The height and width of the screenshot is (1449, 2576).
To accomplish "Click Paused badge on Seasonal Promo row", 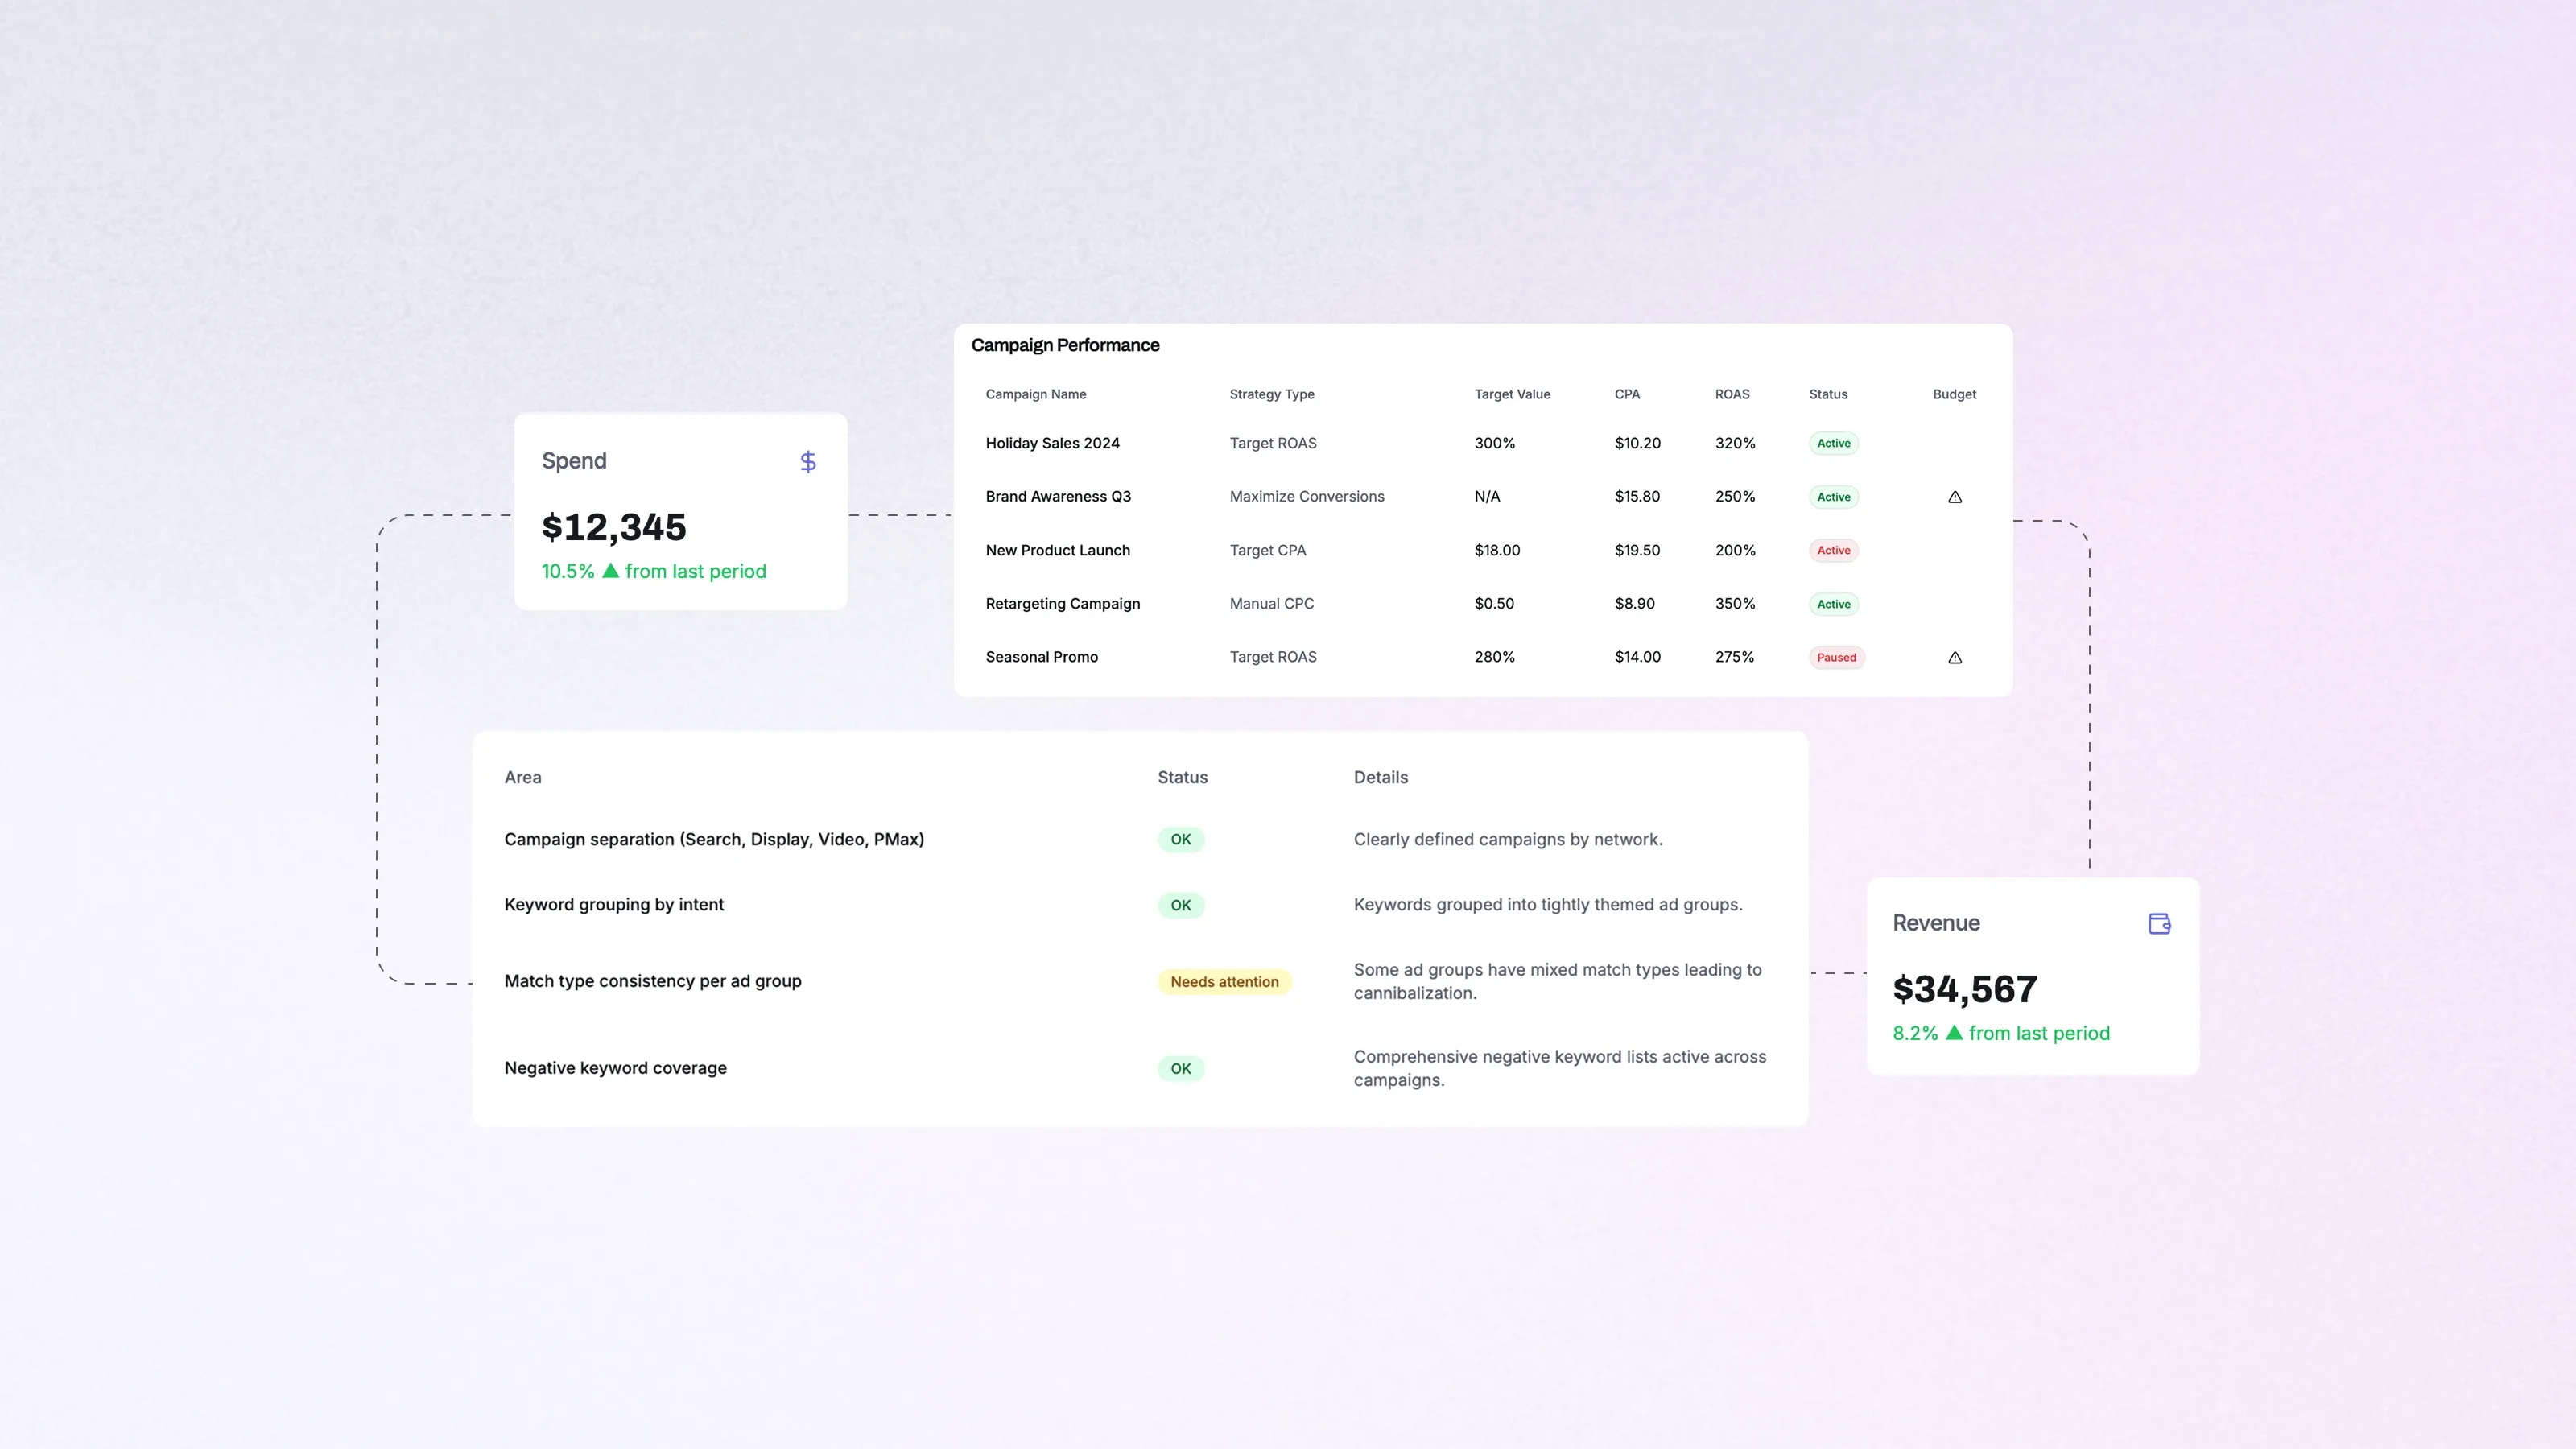I will (x=1836, y=657).
